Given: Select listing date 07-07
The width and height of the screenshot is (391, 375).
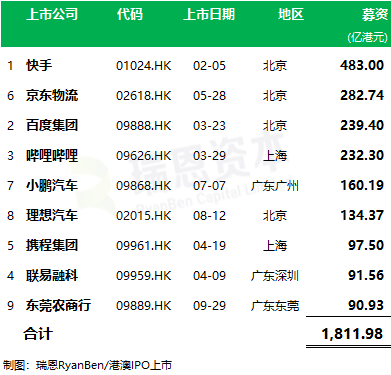Looking at the screenshot, I should pyautogui.click(x=209, y=186).
